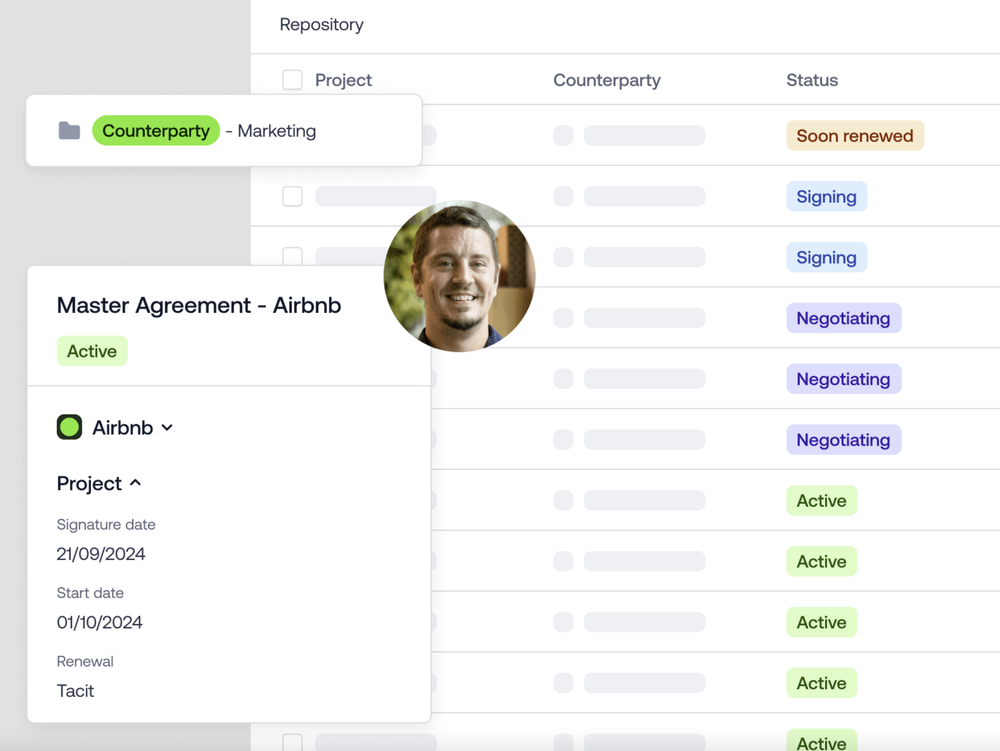Click the start date 01/10/2024
The width and height of the screenshot is (1000, 751).
[99, 622]
